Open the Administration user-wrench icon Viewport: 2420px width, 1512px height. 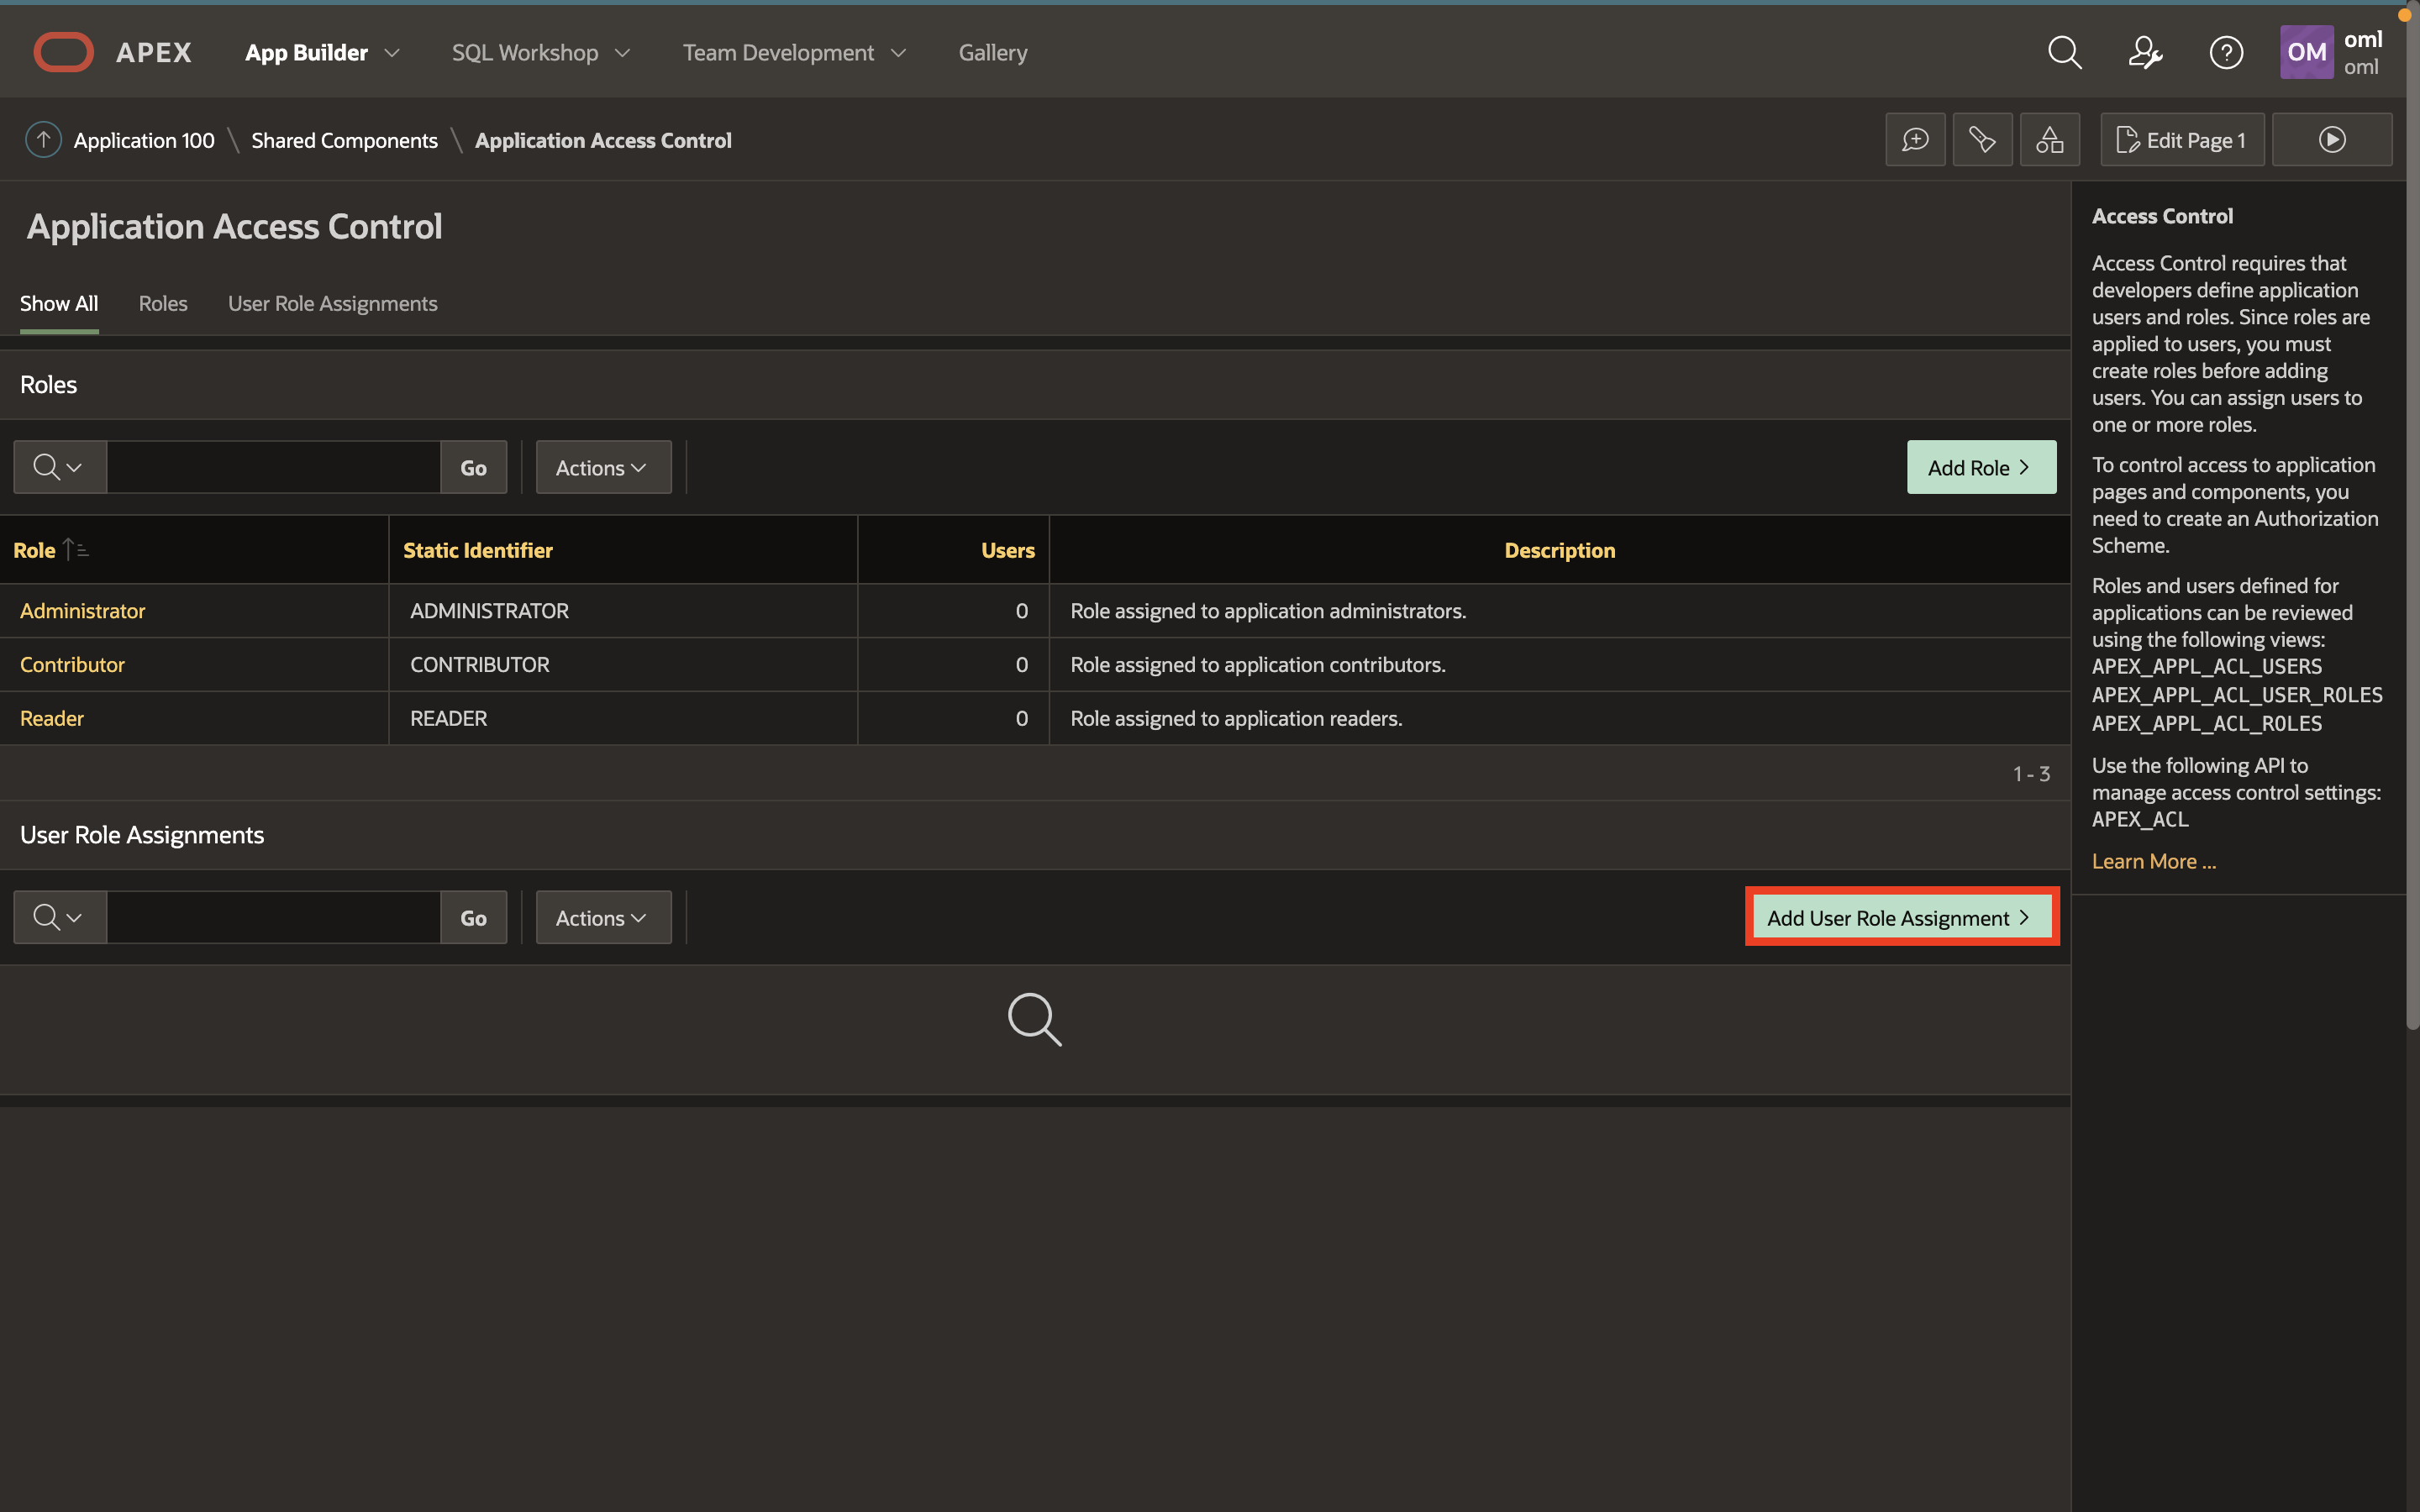click(x=2144, y=52)
